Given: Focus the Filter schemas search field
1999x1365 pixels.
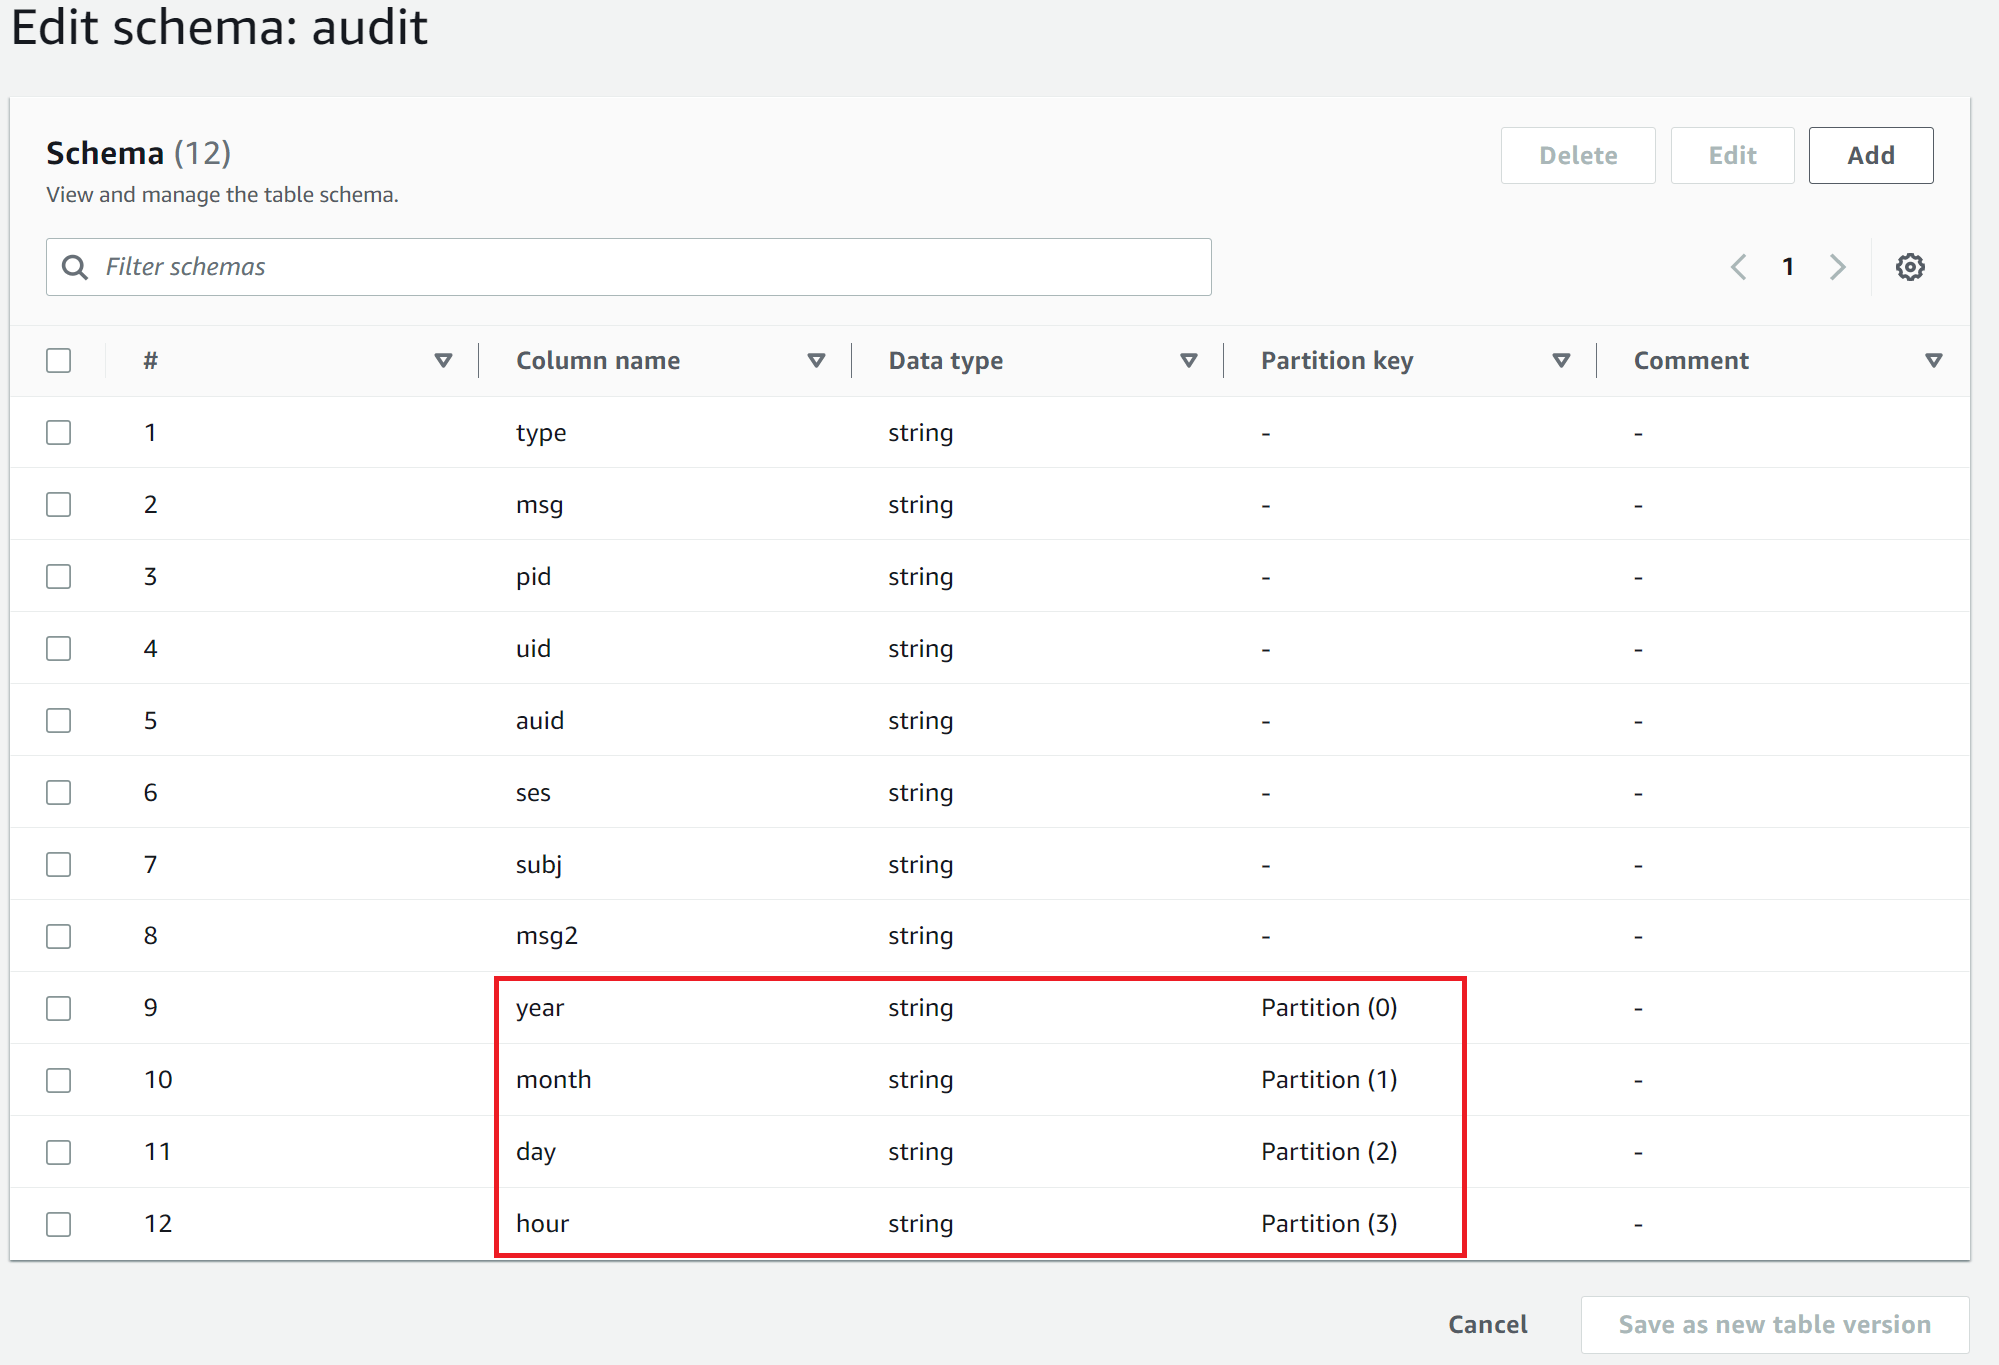Looking at the screenshot, I should point(640,267).
